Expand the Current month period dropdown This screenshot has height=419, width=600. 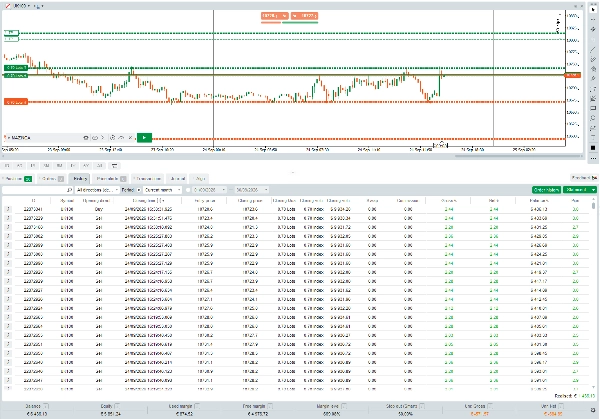(x=162, y=190)
